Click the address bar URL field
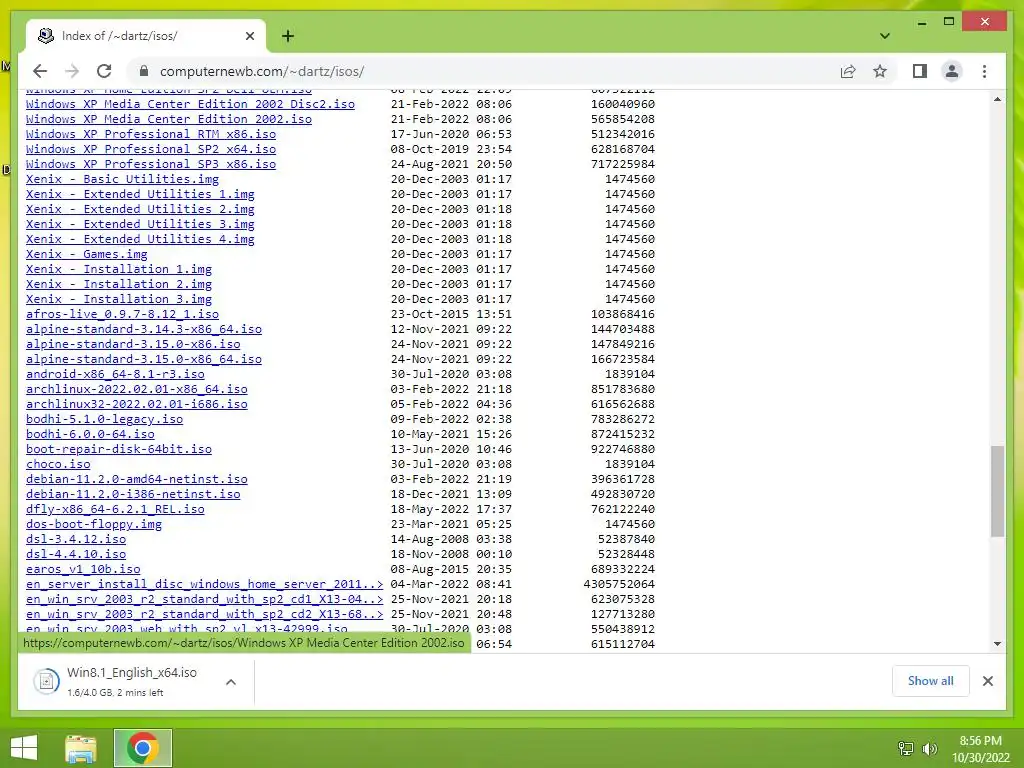 (x=483, y=71)
